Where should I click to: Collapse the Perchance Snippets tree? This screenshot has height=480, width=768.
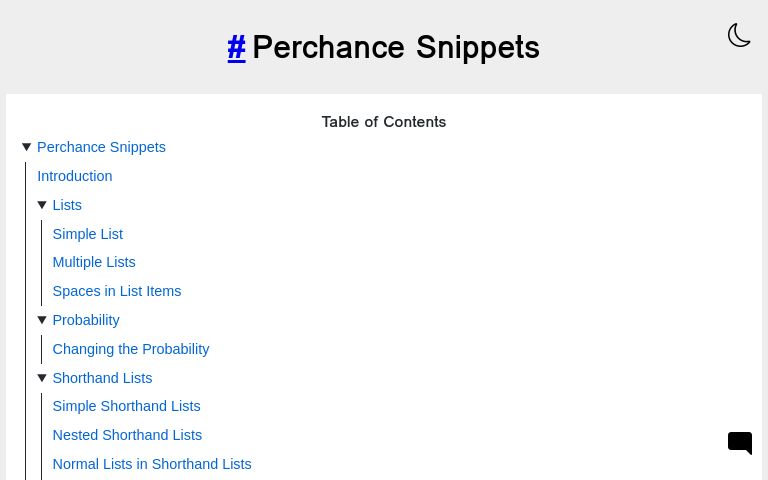click(27, 147)
